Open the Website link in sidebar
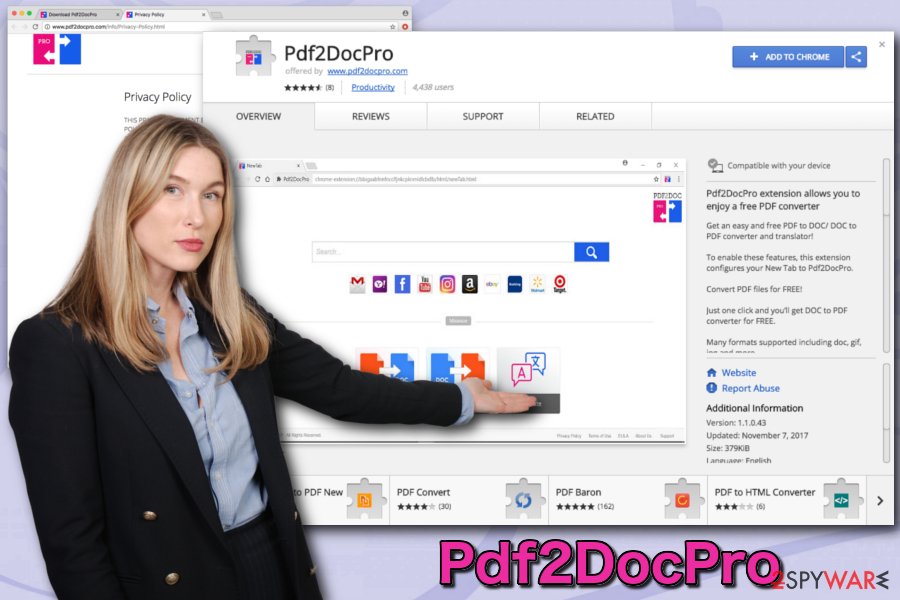The image size is (900, 600). 739,373
